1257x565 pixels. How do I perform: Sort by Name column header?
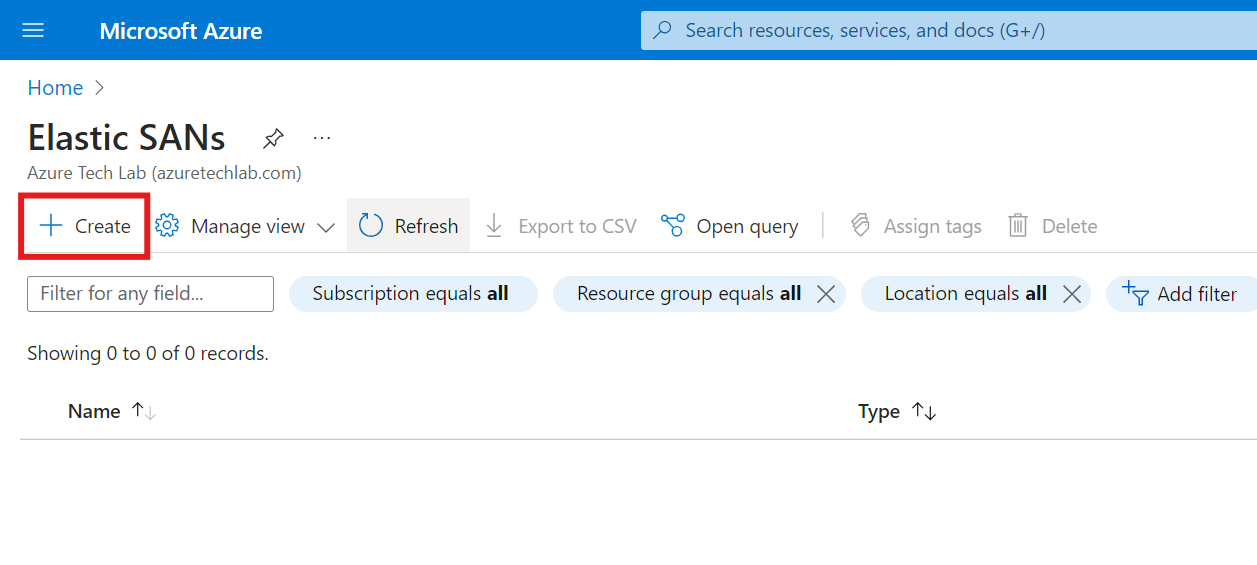[x=94, y=411]
